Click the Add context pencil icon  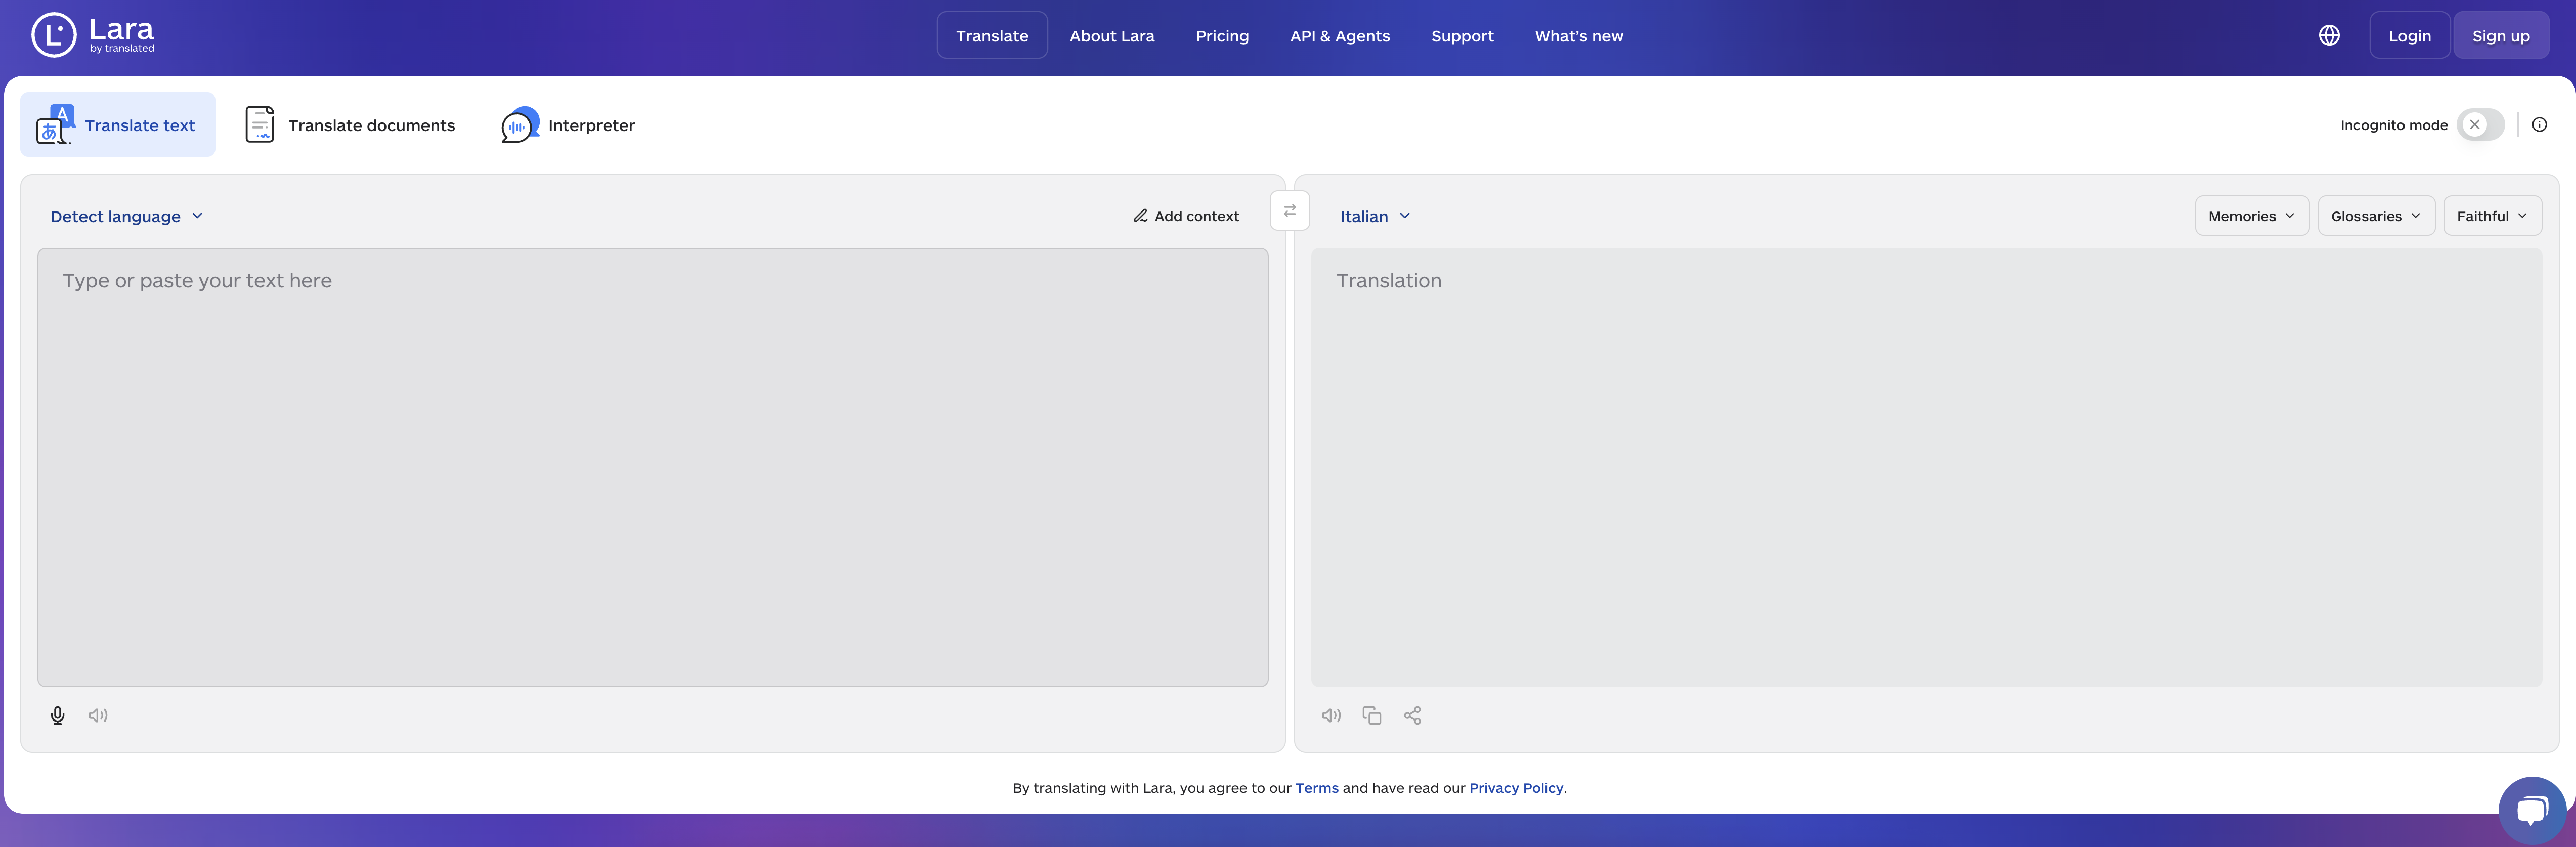click(1141, 215)
